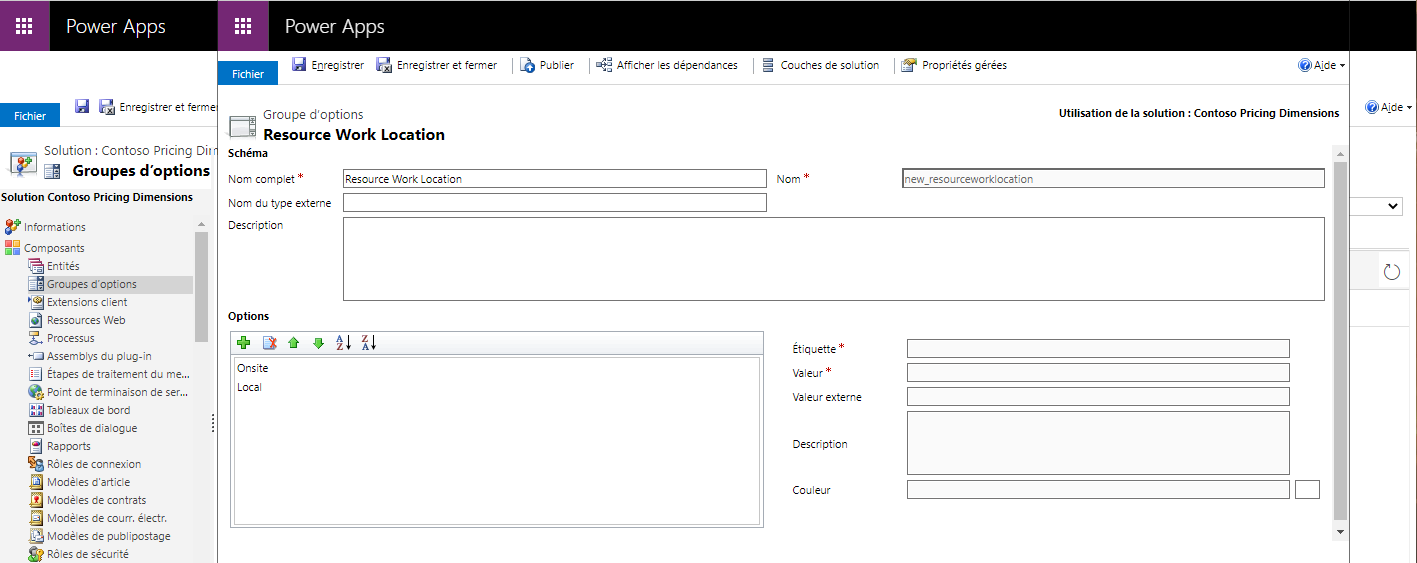Click the help question mark icon in front window
The height and width of the screenshot is (563, 1417).
pyautogui.click(x=1304, y=65)
